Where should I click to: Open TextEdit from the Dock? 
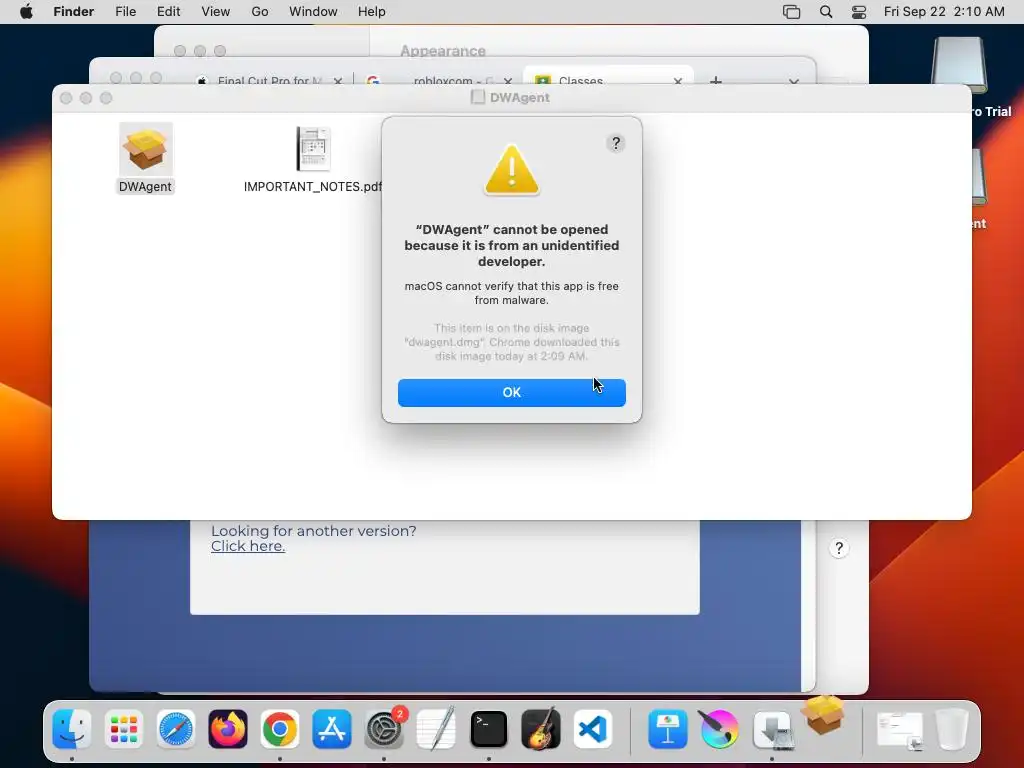point(436,729)
